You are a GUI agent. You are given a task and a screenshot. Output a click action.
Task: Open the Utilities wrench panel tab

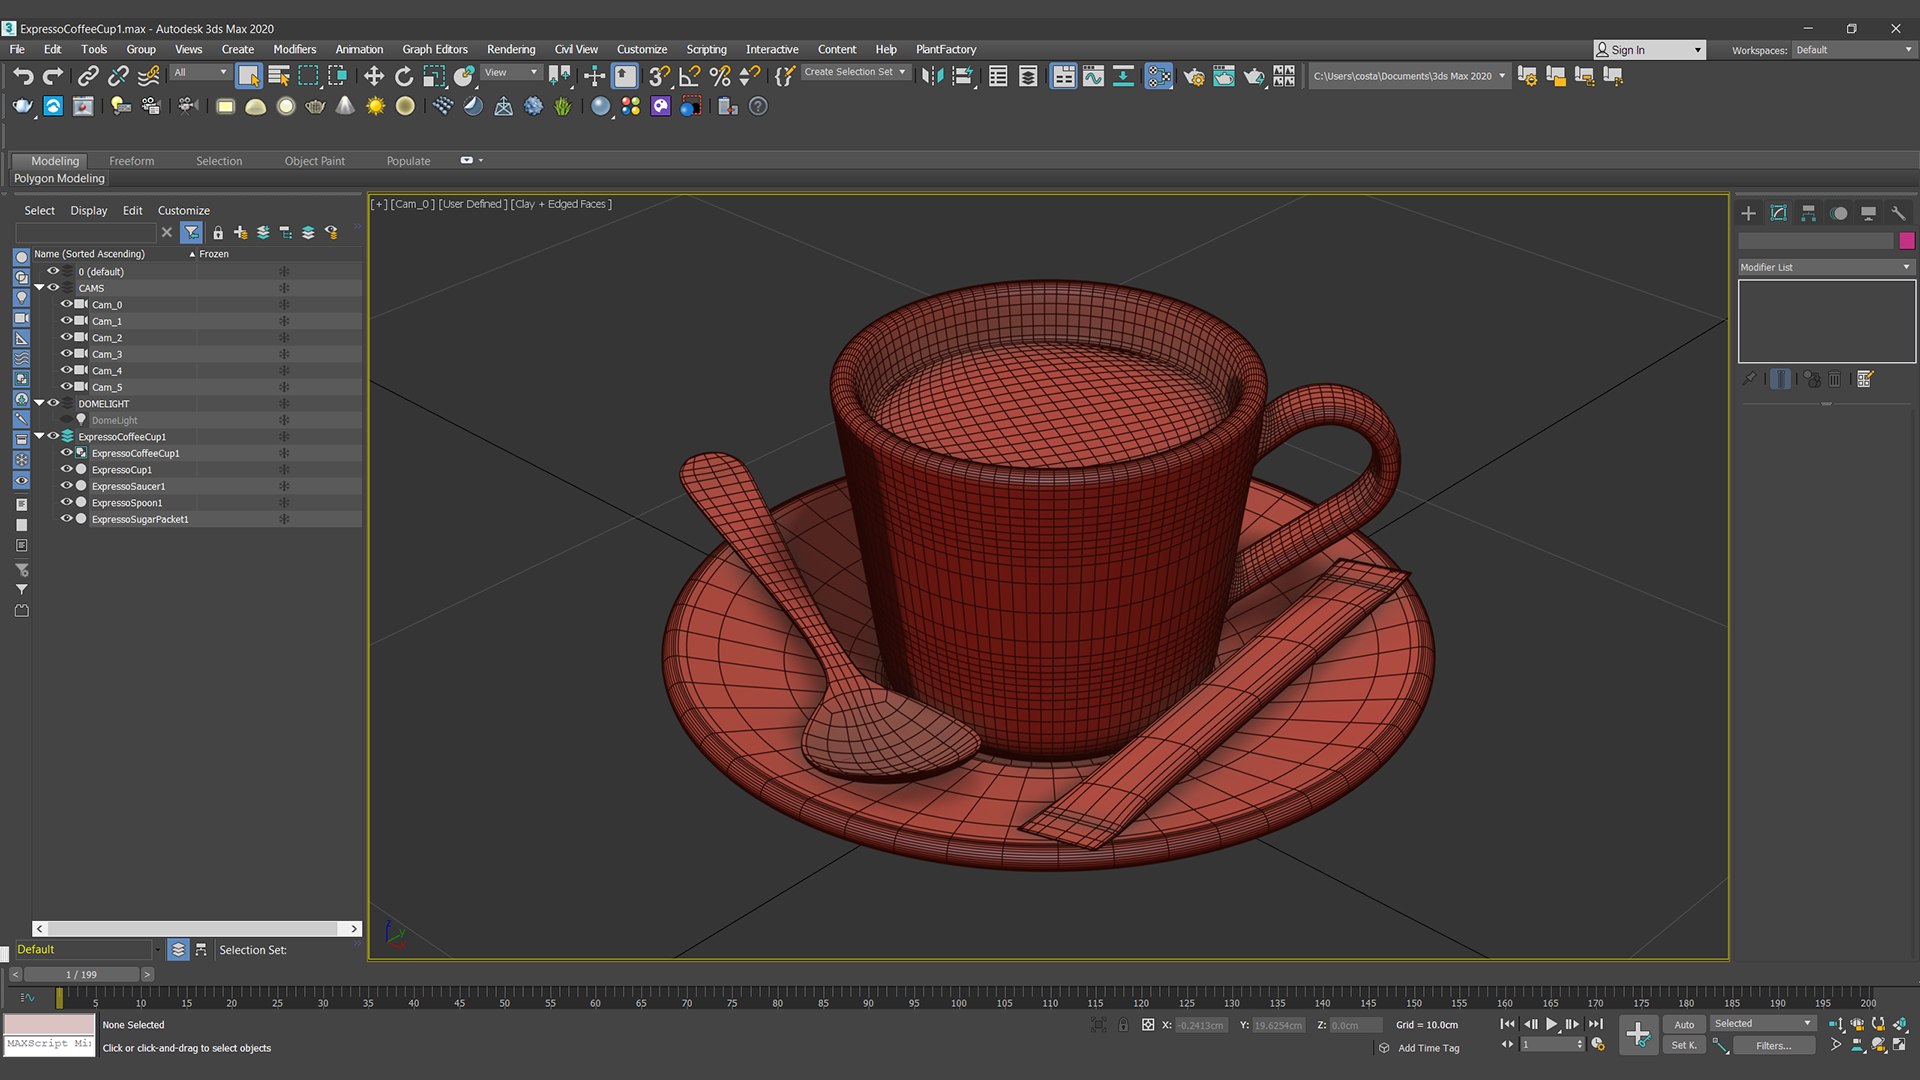click(x=1898, y=213)
